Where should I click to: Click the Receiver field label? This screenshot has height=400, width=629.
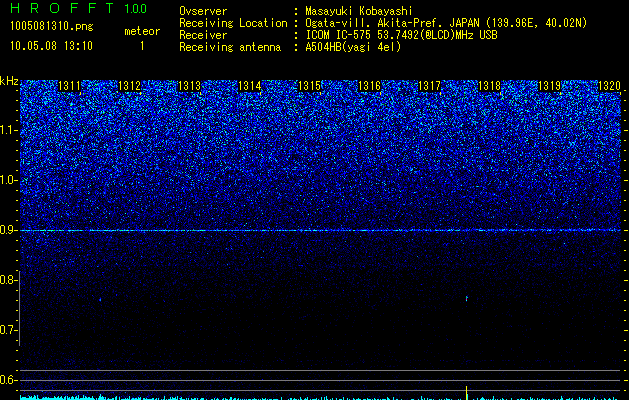point(203,35)
